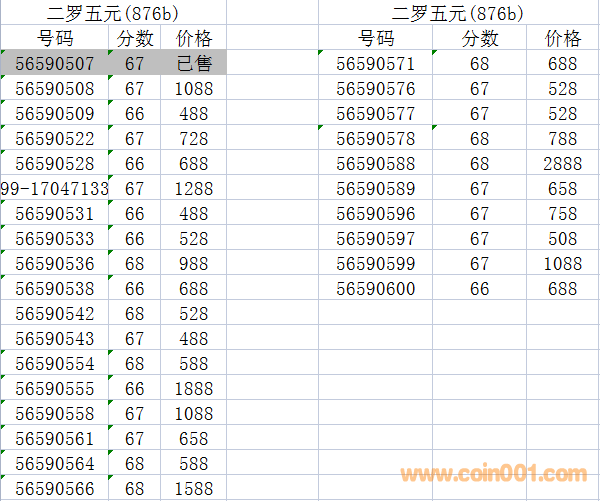Select the right table title 二罗五元(876b)
600x501 pixels.
[x=457, y=13]
